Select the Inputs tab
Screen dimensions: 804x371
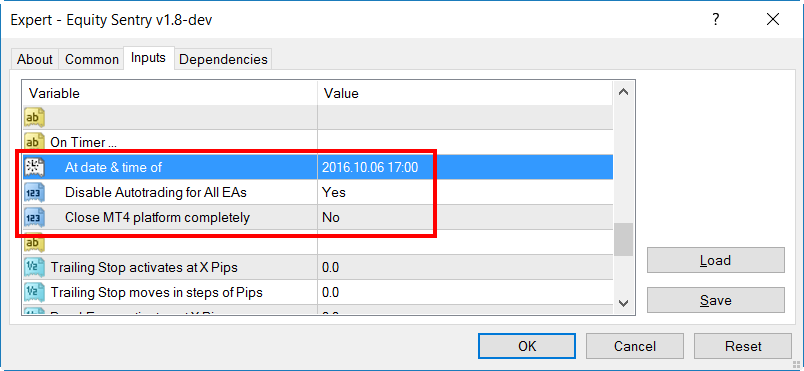coord(148,57)
